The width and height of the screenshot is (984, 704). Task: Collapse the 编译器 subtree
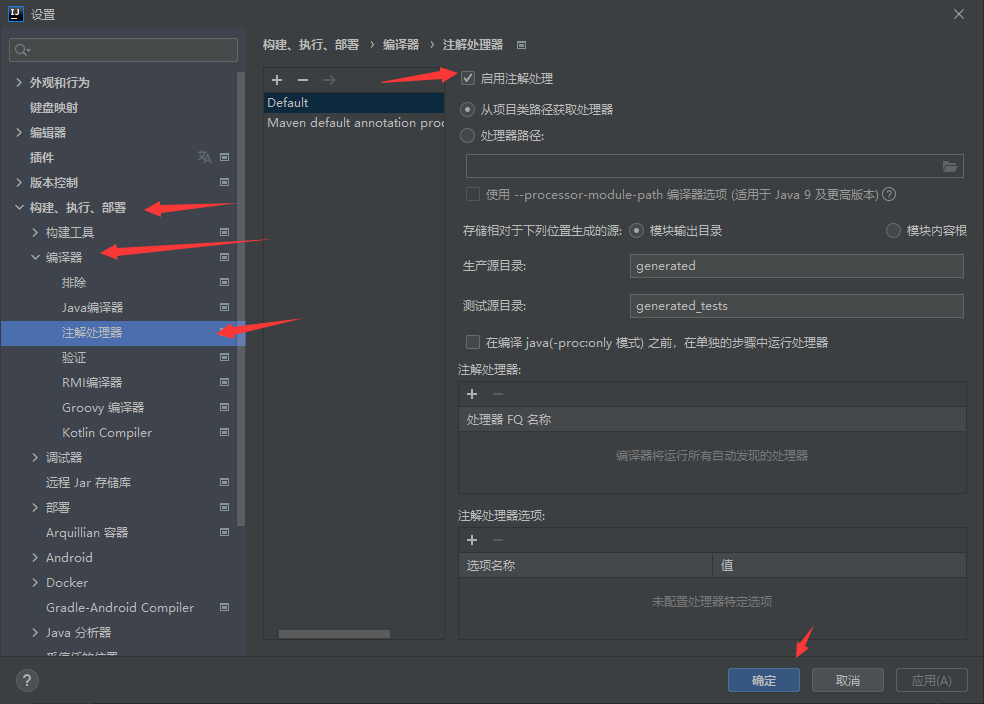coord(35,257)
